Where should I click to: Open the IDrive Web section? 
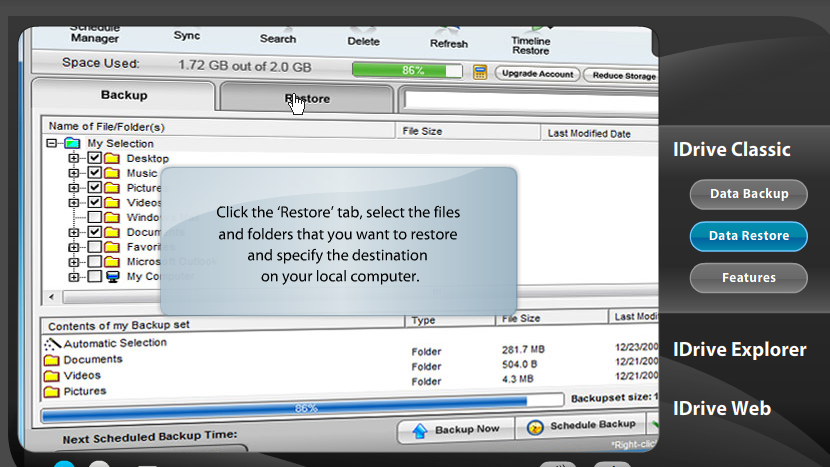click(x=721, y=409)
